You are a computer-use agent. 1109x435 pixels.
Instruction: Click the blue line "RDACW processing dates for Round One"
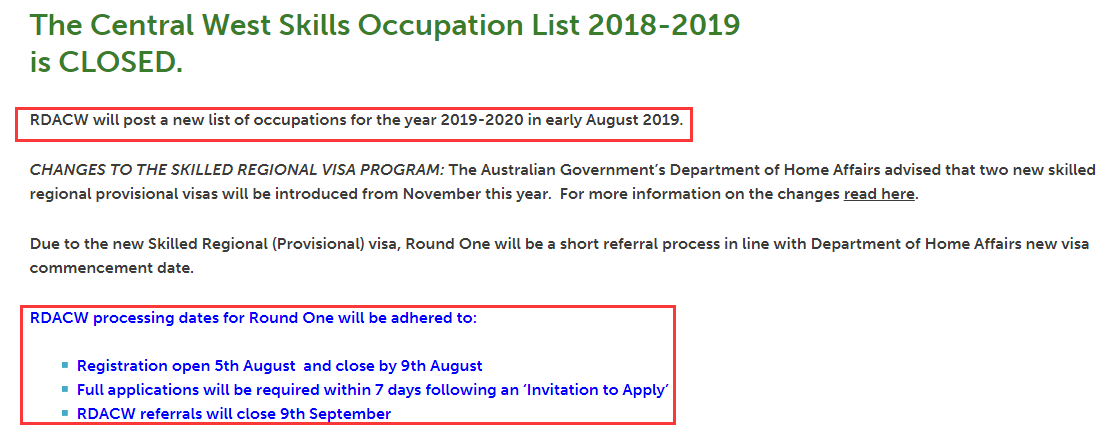[x=254, y=318]
